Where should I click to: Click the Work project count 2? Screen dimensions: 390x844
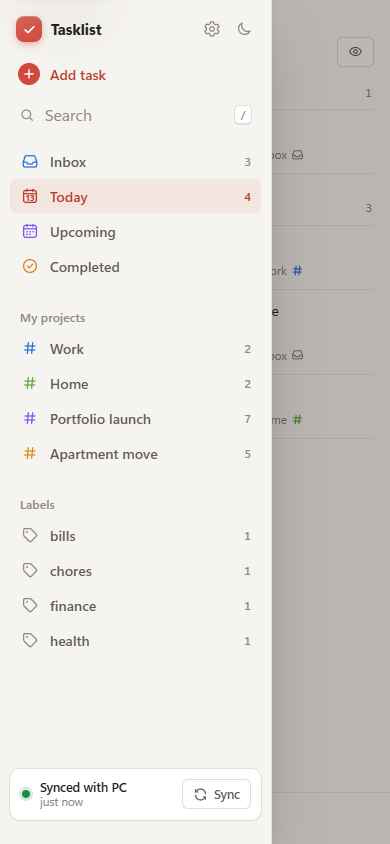[x=247, y=349]
